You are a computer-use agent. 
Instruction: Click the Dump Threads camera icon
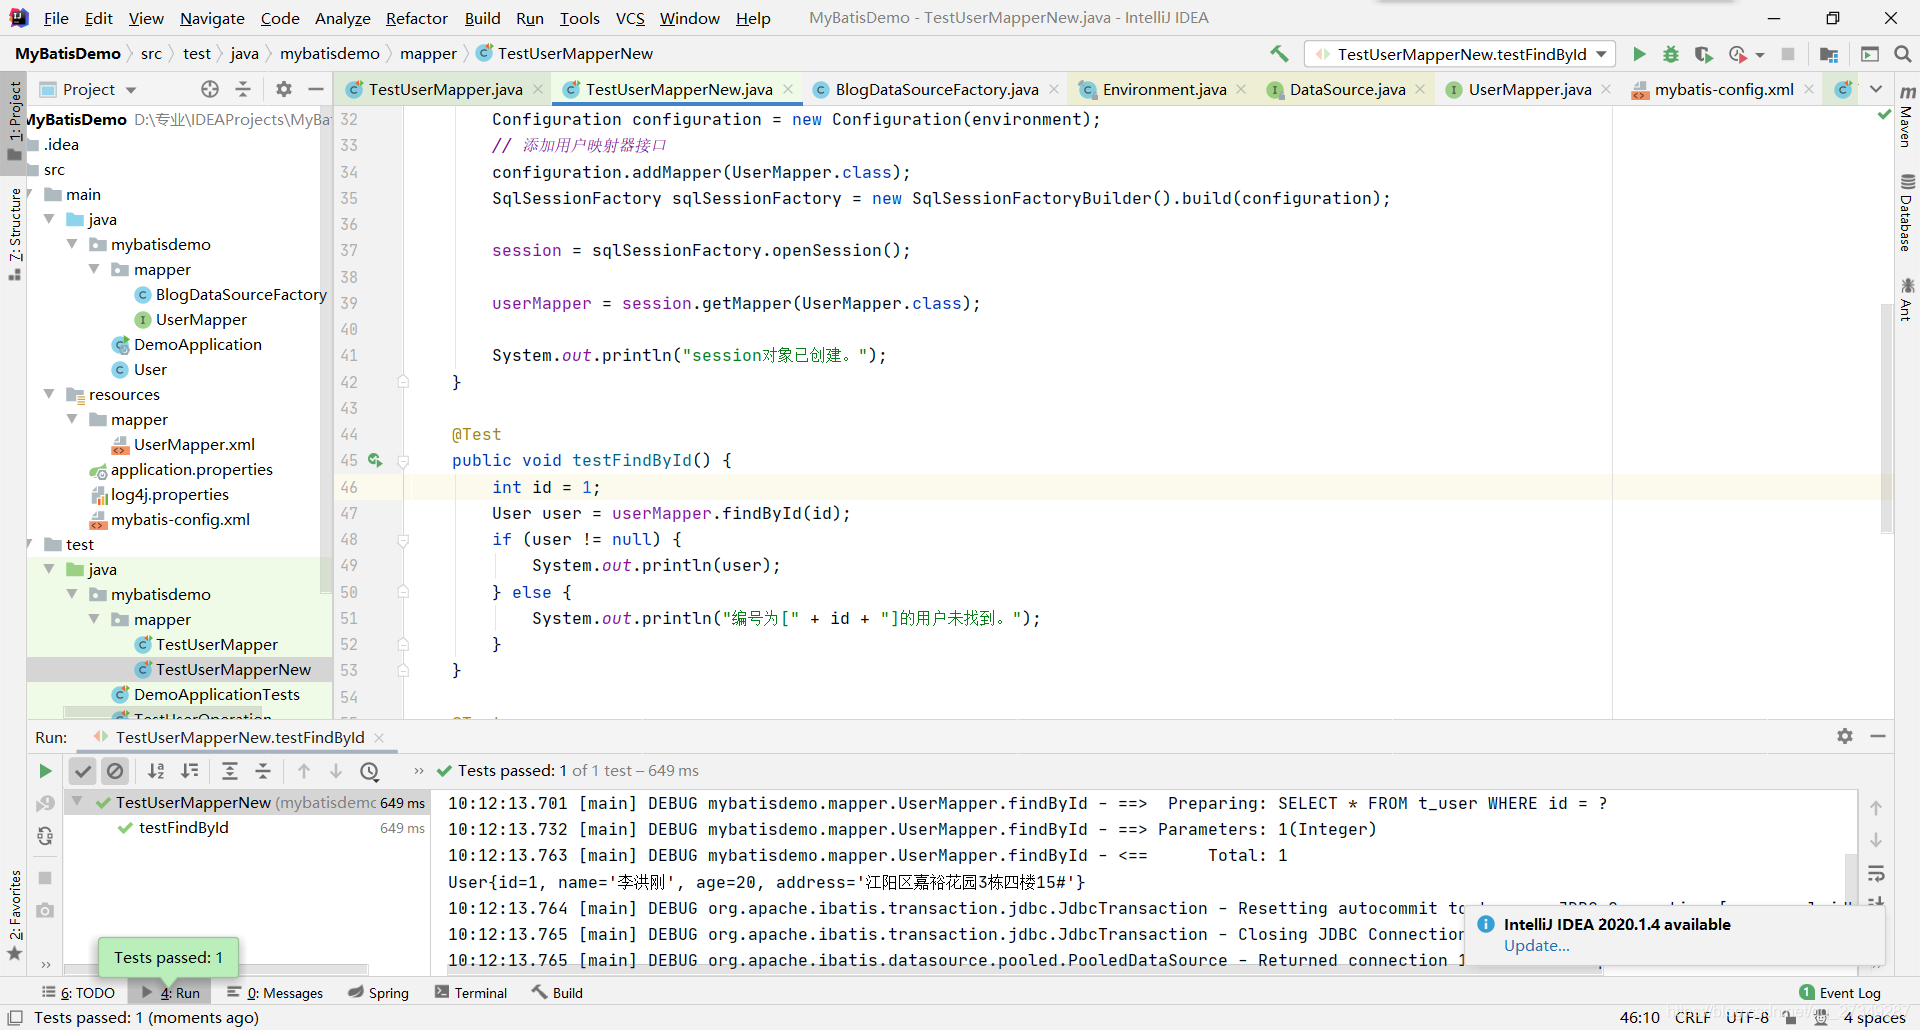pos(45,911)
